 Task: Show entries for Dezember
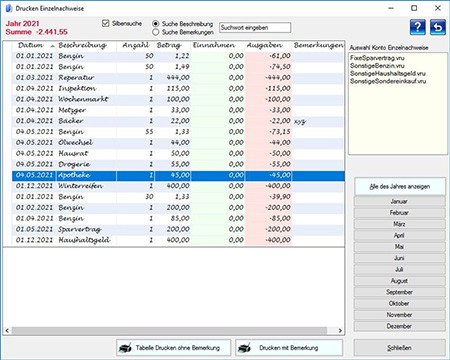click(x=400, y=326)
